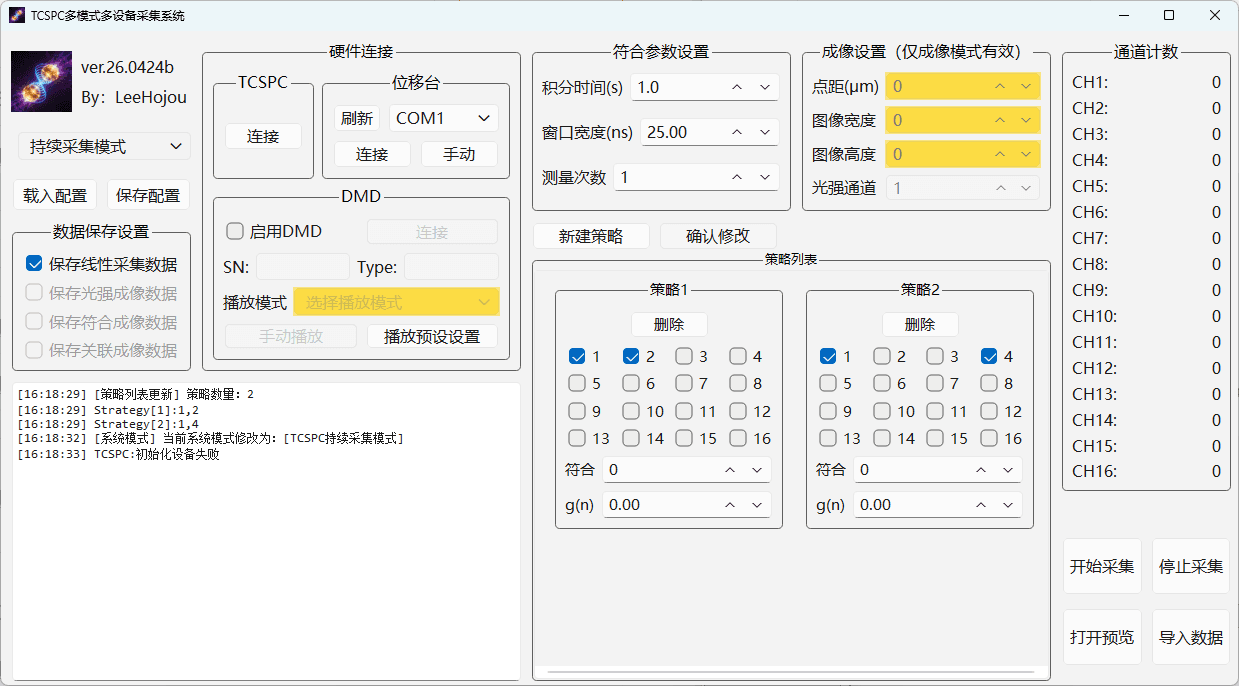Image resolution: width=1239 pixels, height=686 pixels.
Task: Decrease 测量次数 with down arrow
Action: (765, 177)
